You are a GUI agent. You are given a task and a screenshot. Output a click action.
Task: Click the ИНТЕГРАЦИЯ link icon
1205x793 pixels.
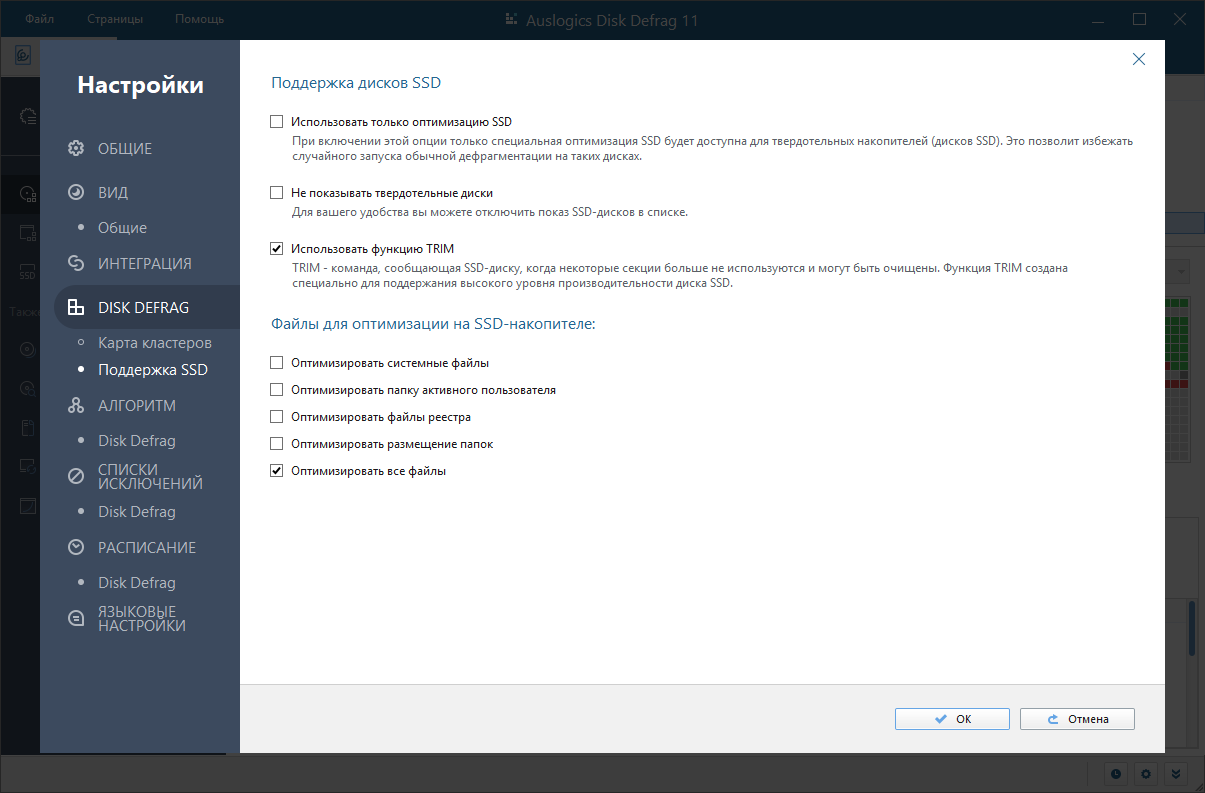point(76,264)
